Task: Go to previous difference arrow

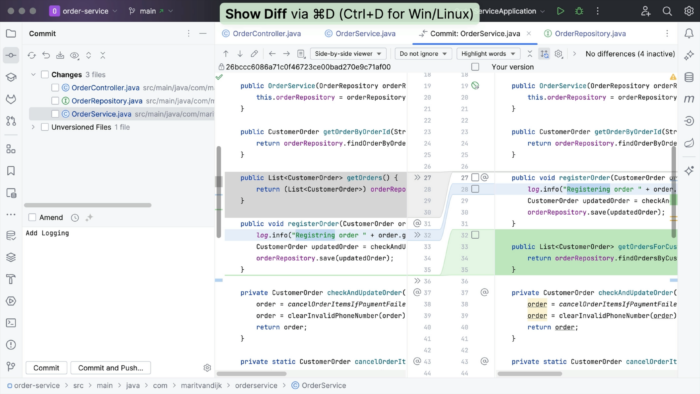Action: click(x=226, y=54)
